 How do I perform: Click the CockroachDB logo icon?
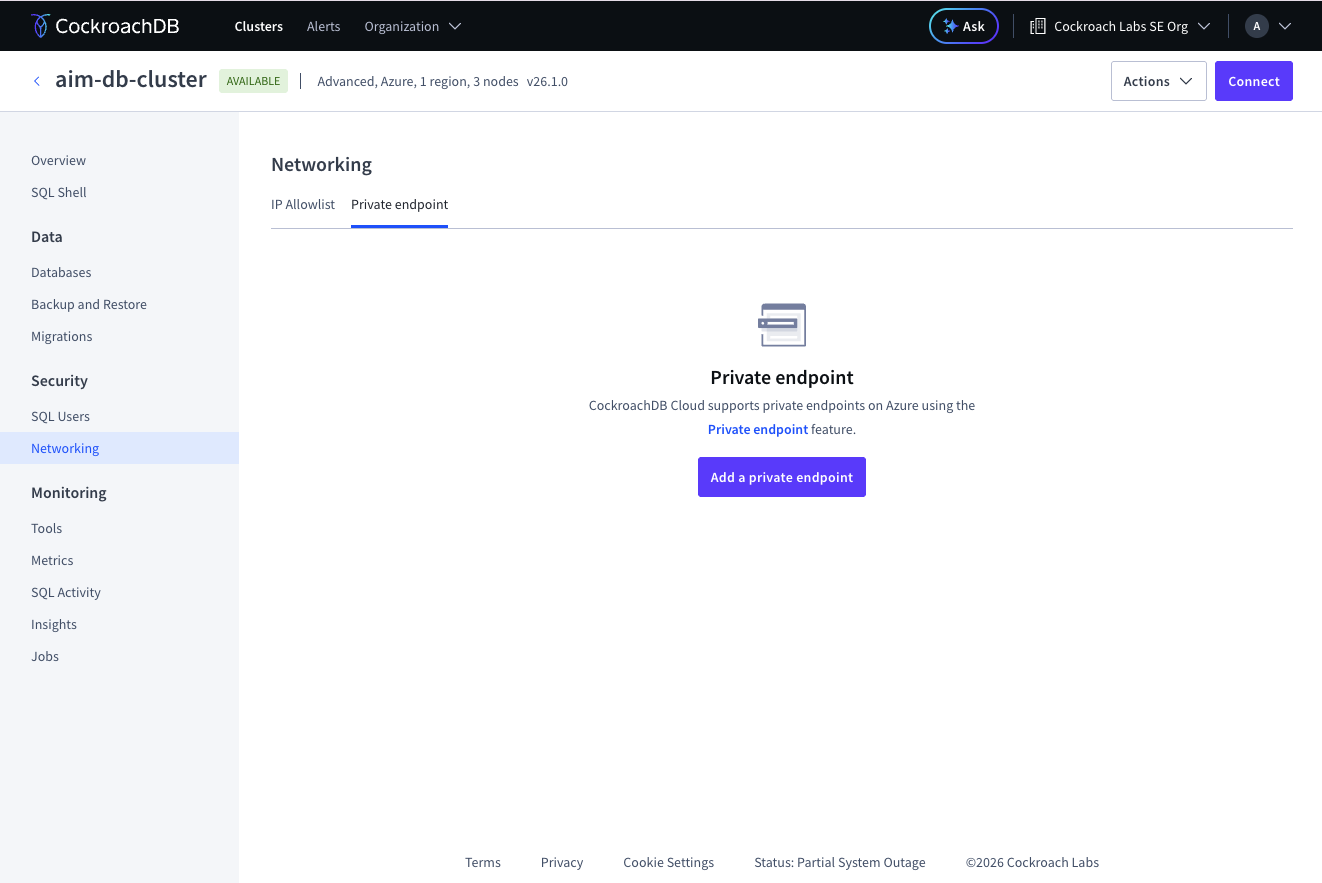click(x=40, y=26)
